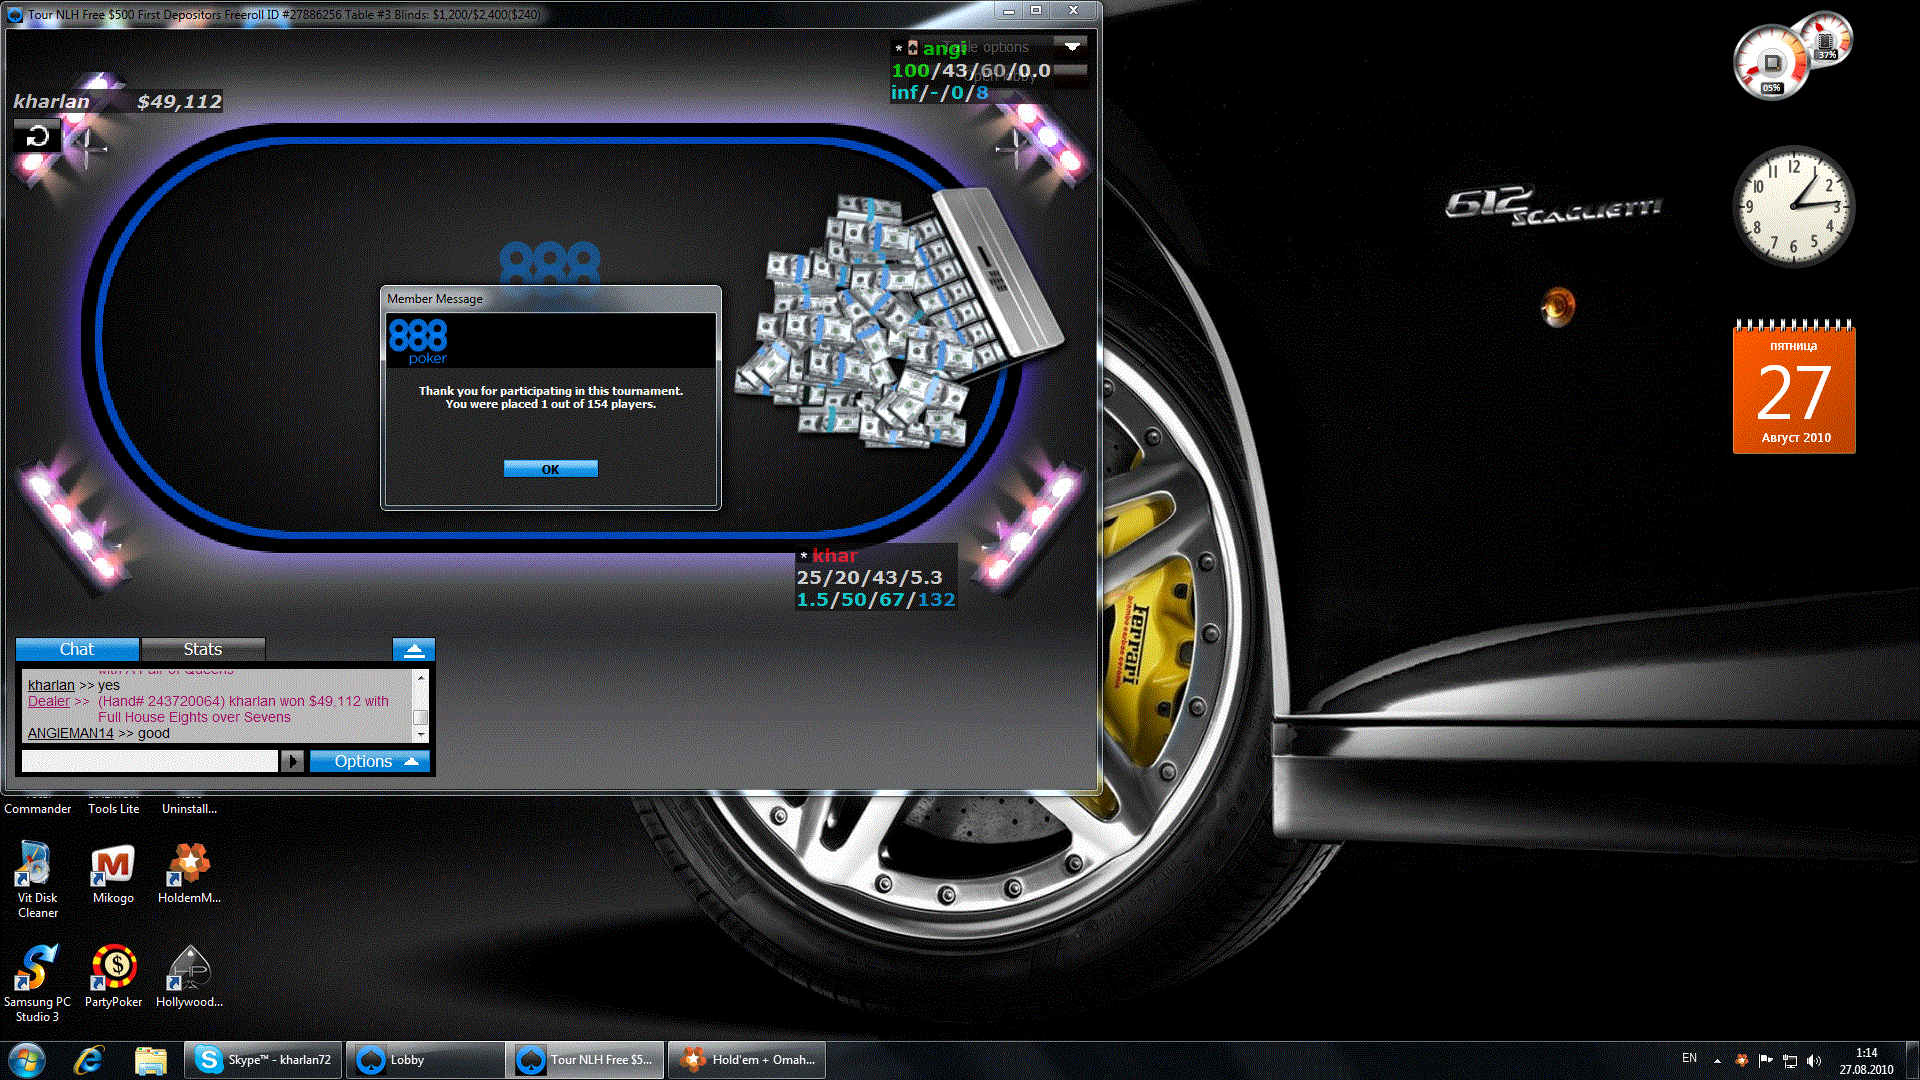The width and height of the screenshot is (1920, 1080).
Task: Click the chat message input field
Action: [150, 761]
